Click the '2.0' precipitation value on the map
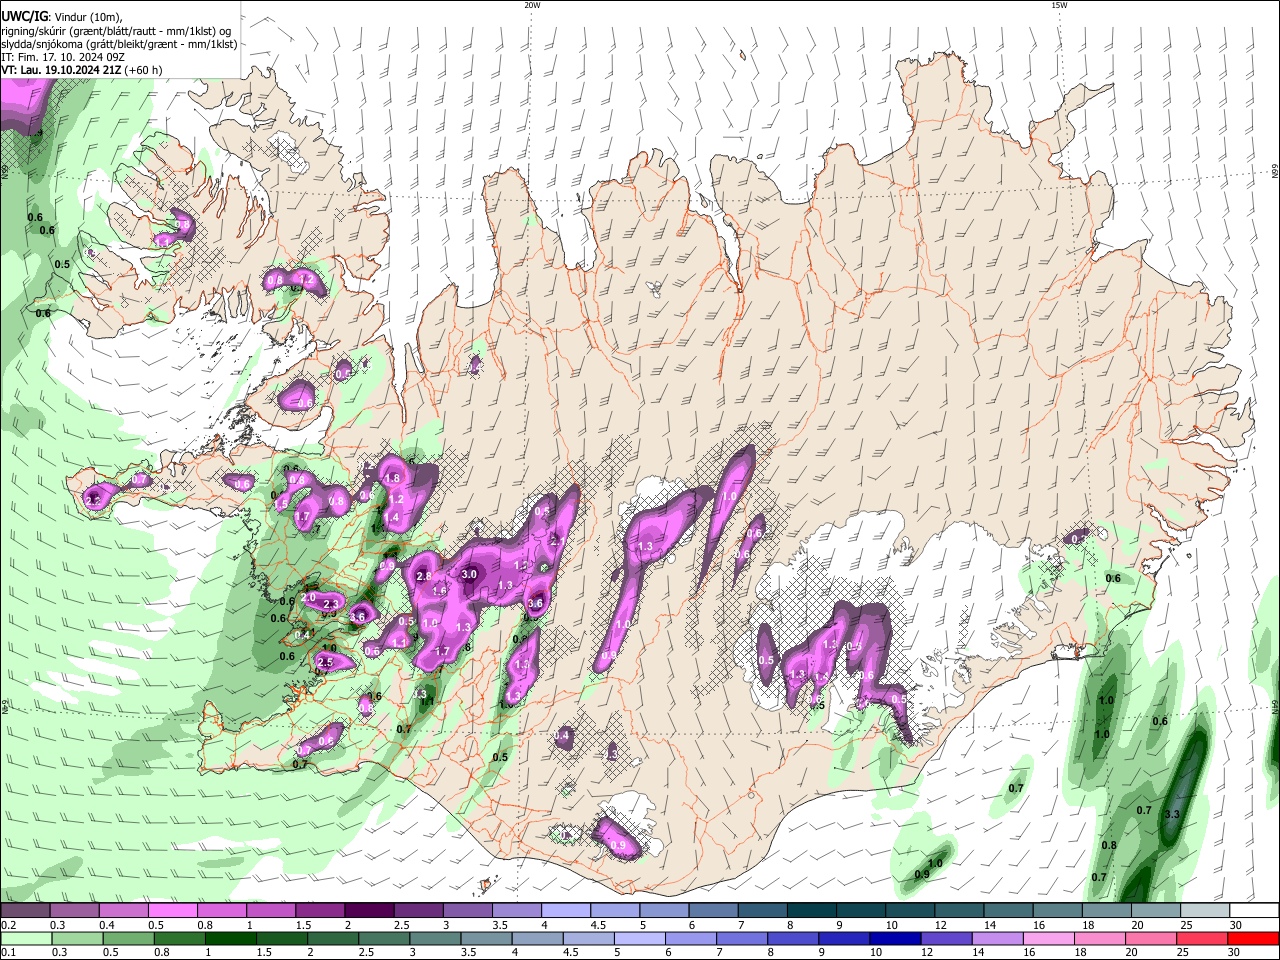 [308, 597]
